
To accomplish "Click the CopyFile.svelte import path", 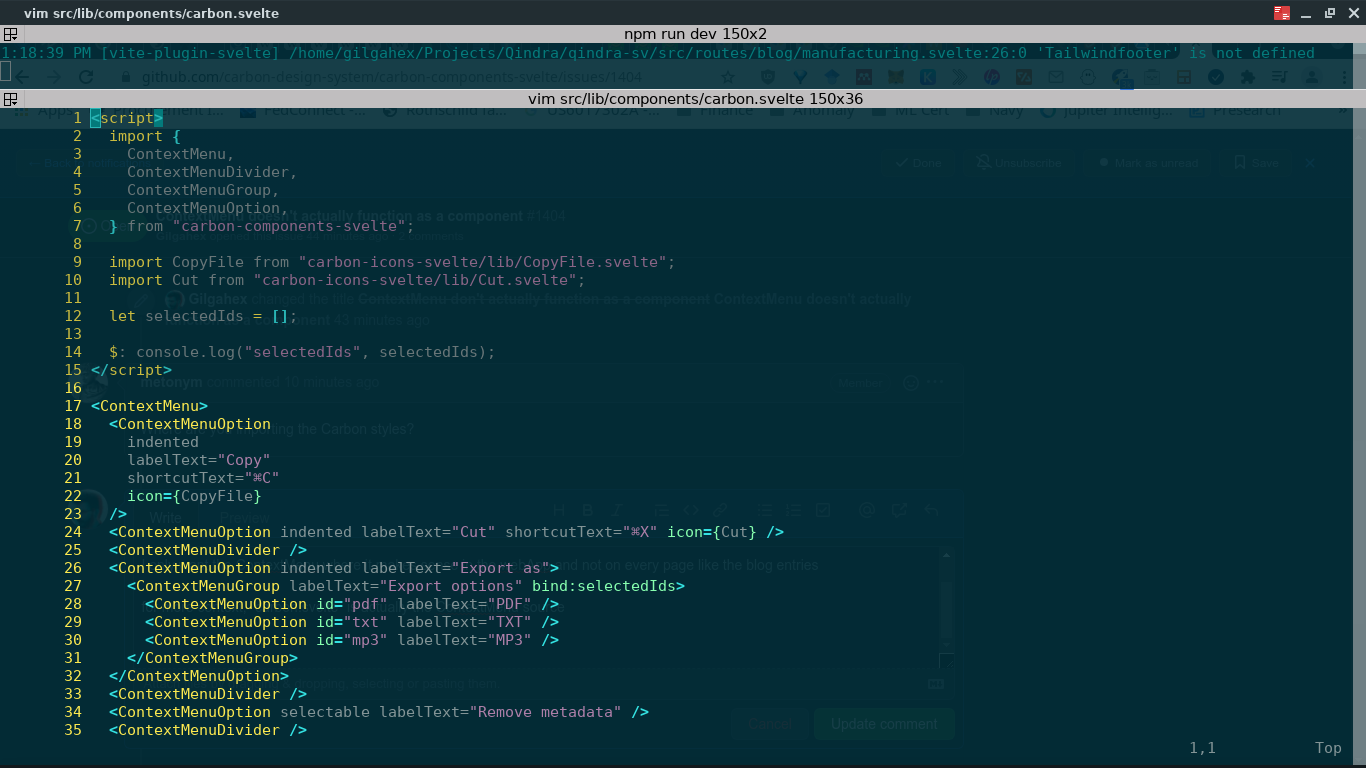I will (x=484, y=262).
